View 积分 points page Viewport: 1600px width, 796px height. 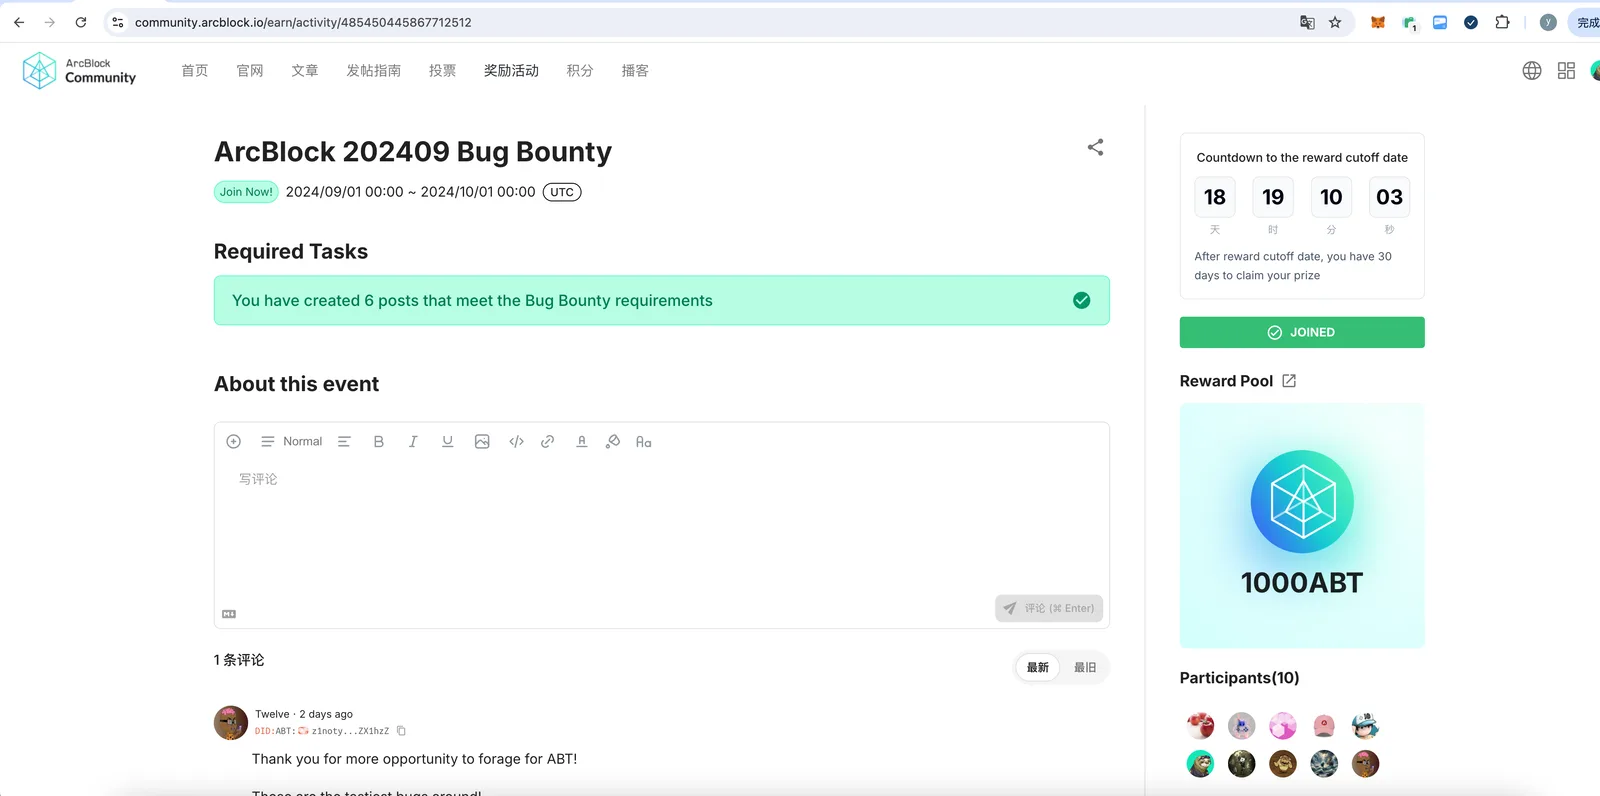click(580, 71)
